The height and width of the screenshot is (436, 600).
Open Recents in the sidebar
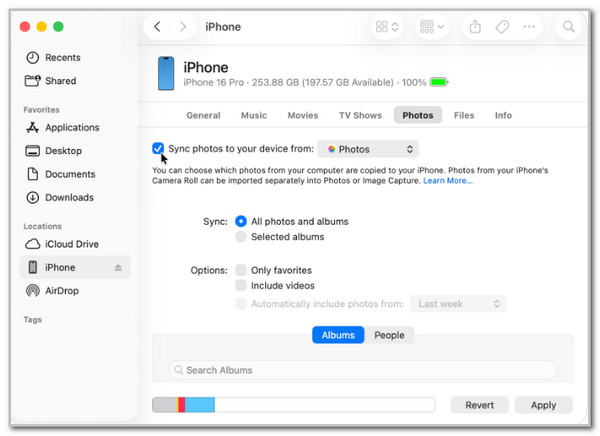tap(62, 58)
